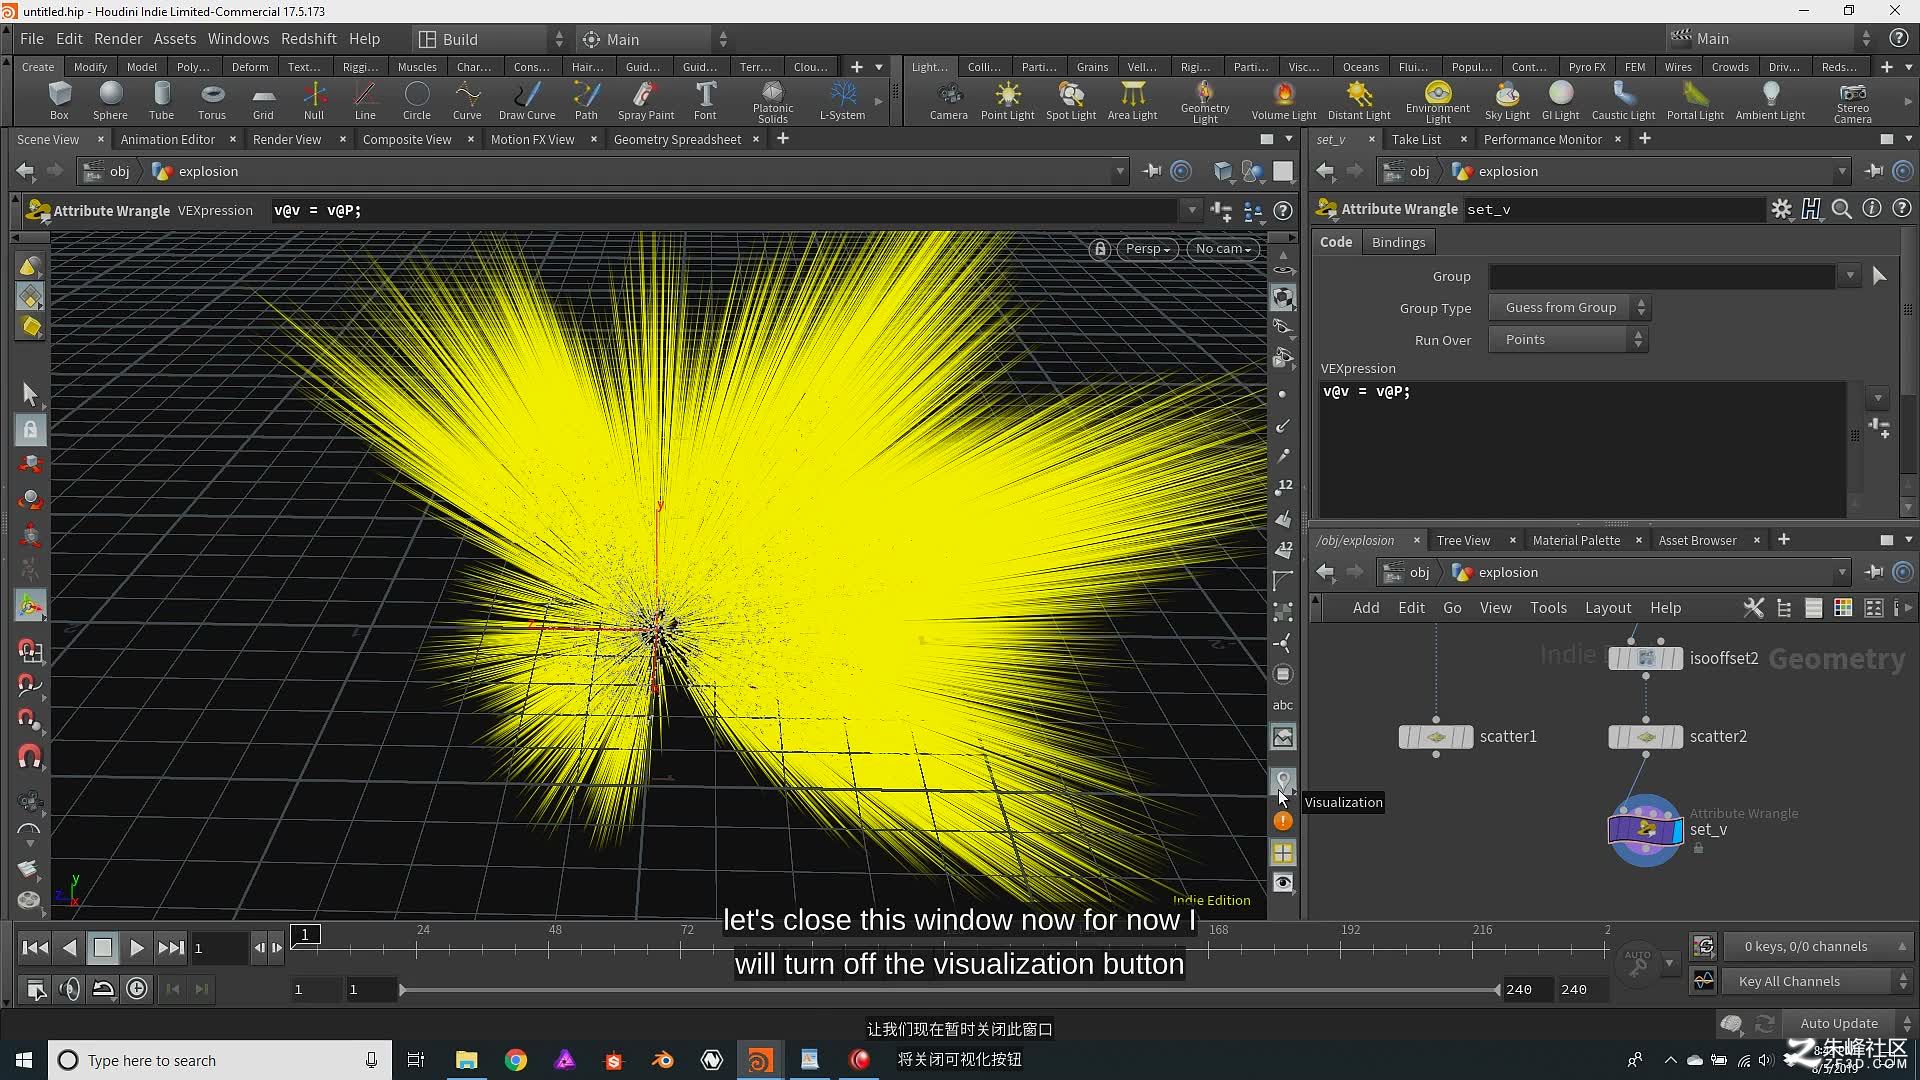
Task: Click the scatter1 node
Action: (1436, 737)
